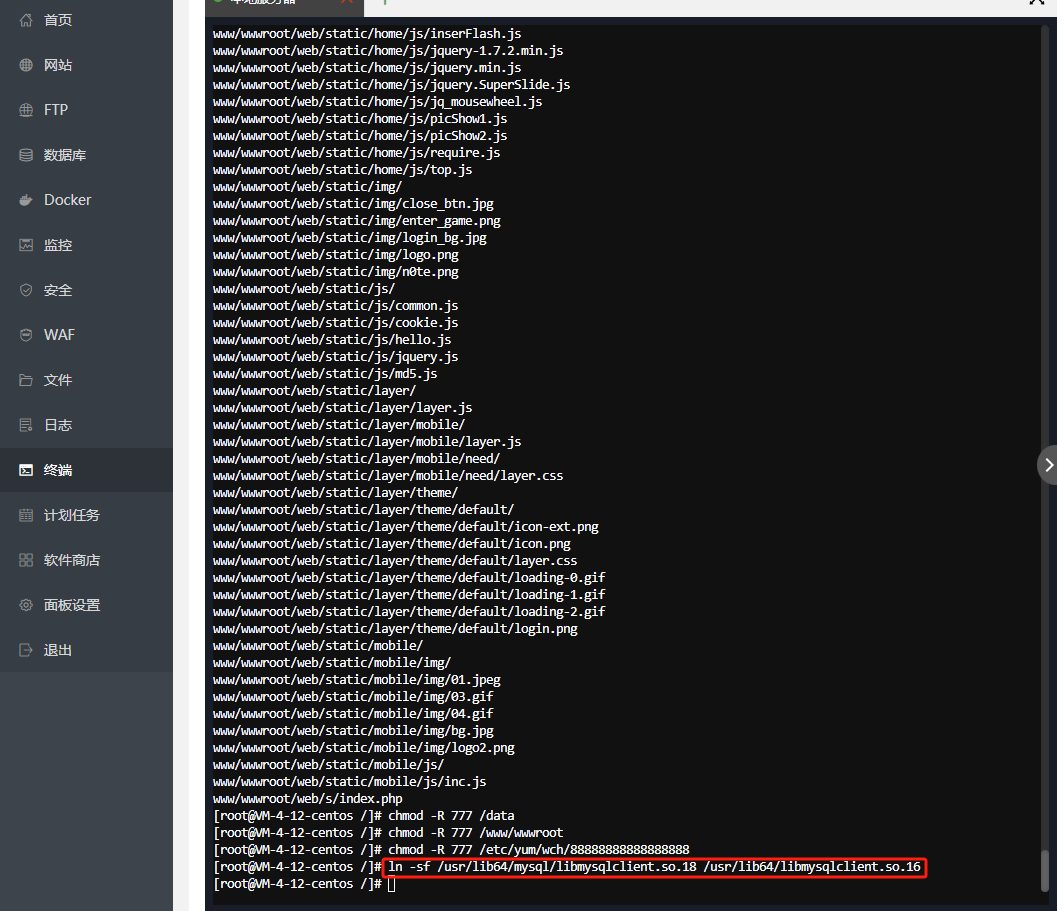Go to 网站 website management
This screenshot has height=911, width=1057.
pos(58,65)
